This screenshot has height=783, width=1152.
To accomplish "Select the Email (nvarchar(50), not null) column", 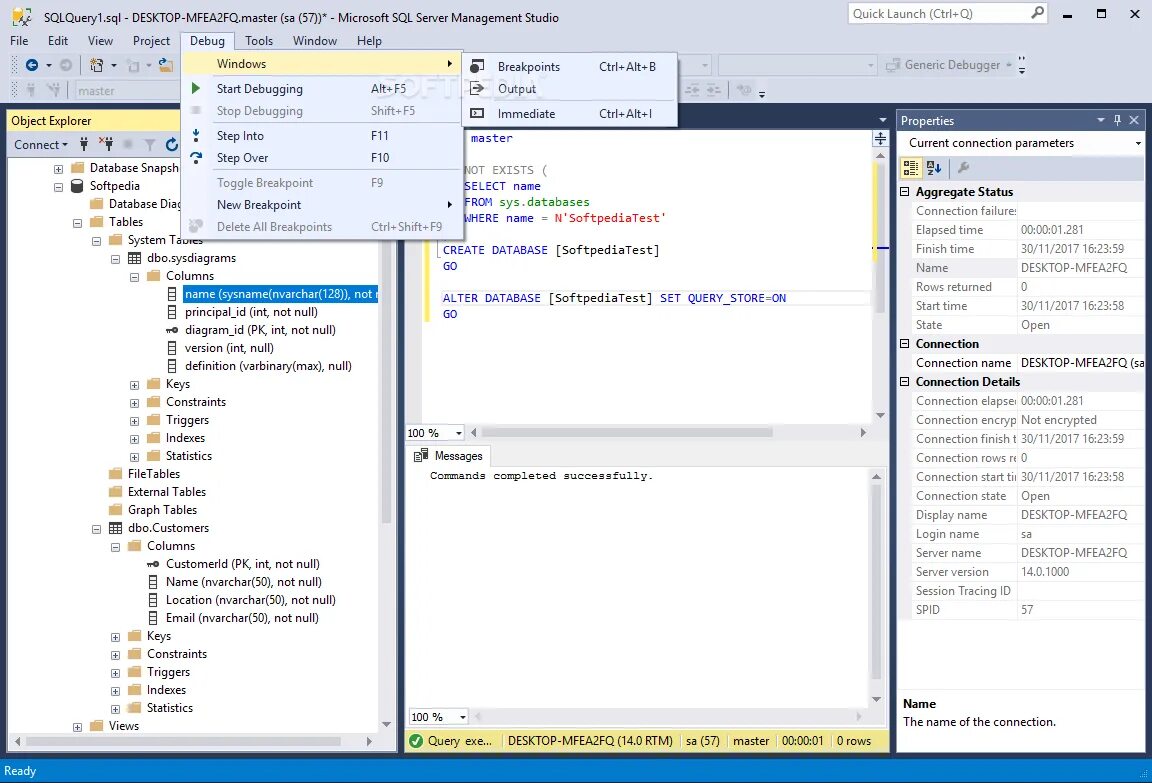I will click(x=242, y=618).
